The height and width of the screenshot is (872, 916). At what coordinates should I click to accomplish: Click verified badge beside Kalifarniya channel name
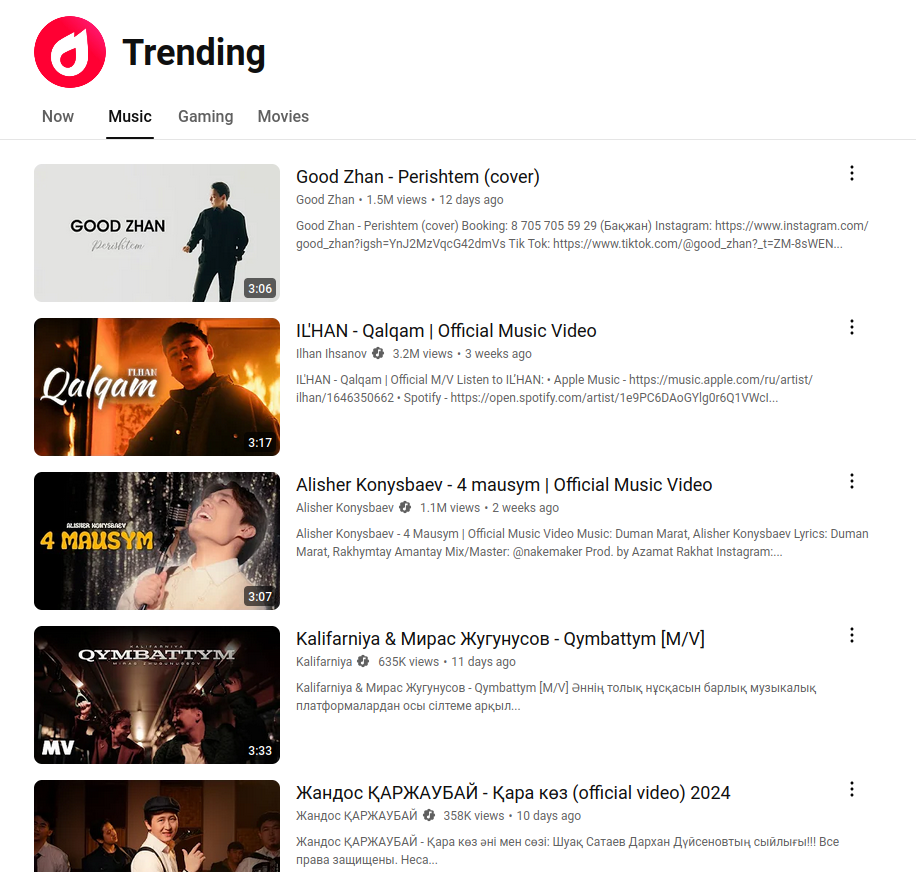click(363, 661)
